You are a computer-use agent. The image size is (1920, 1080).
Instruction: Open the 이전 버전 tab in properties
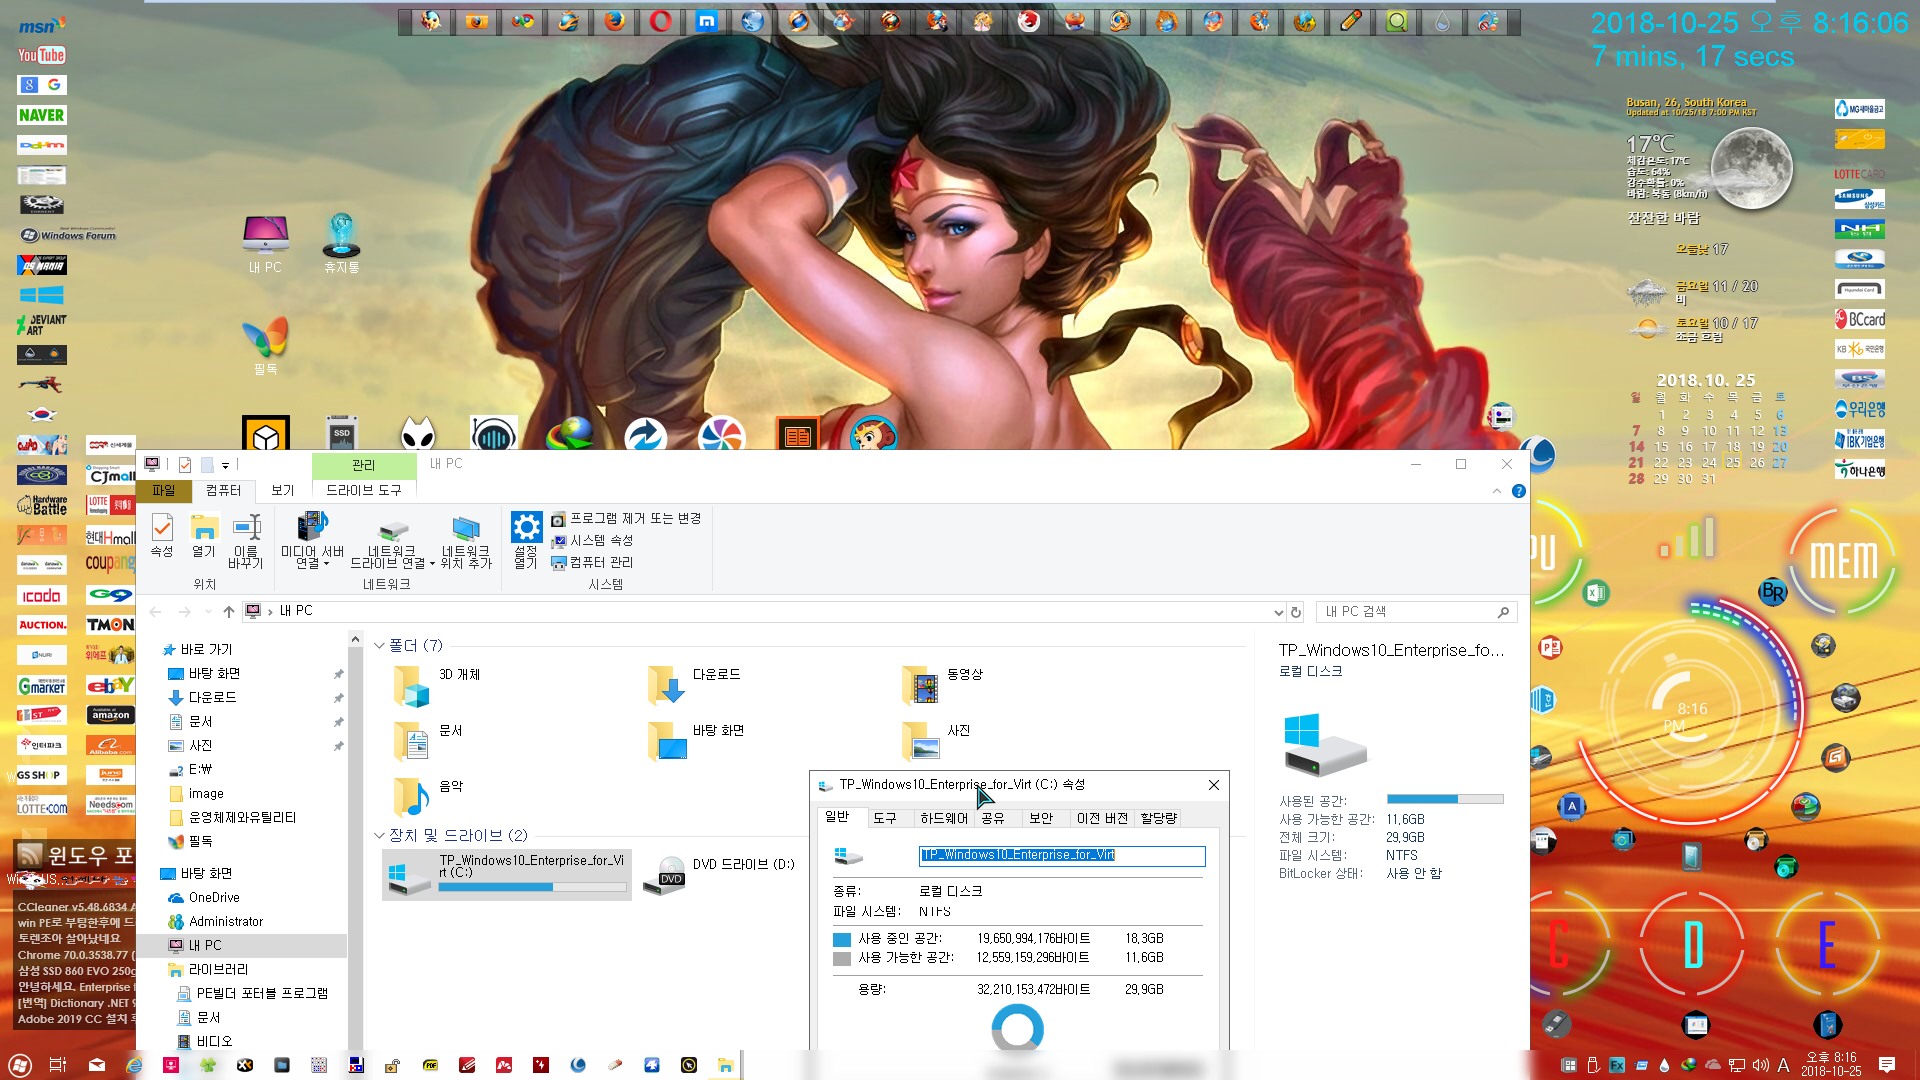[x=1102, y=818]
